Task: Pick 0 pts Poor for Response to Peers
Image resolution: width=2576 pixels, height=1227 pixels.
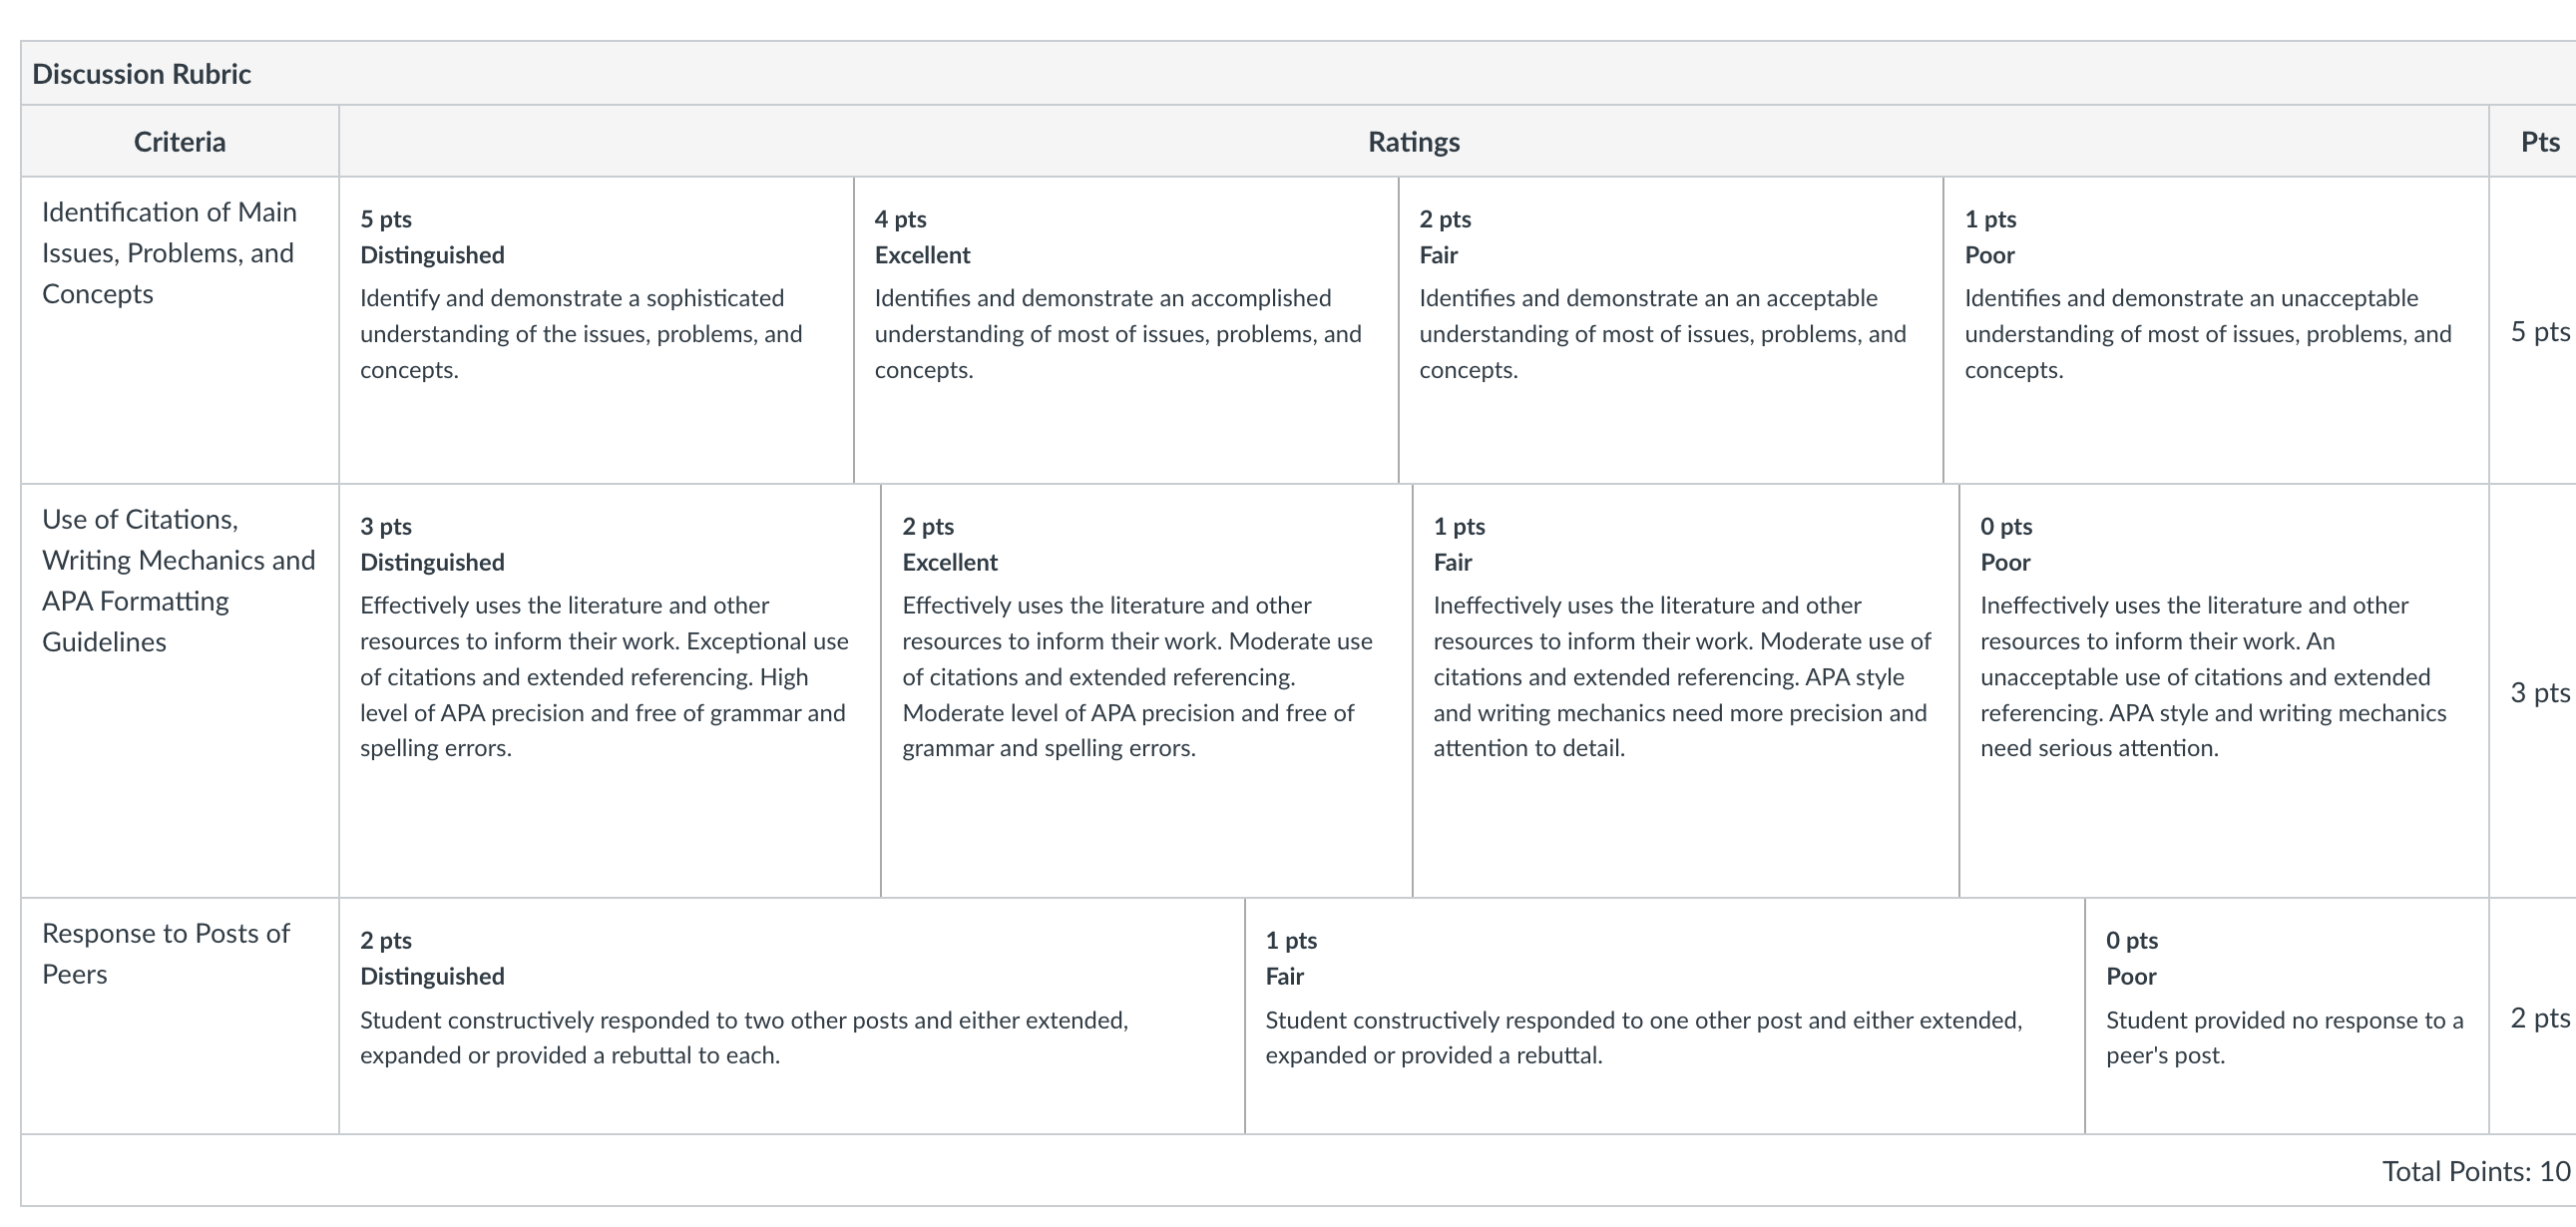Action: coord(2287,1016)
